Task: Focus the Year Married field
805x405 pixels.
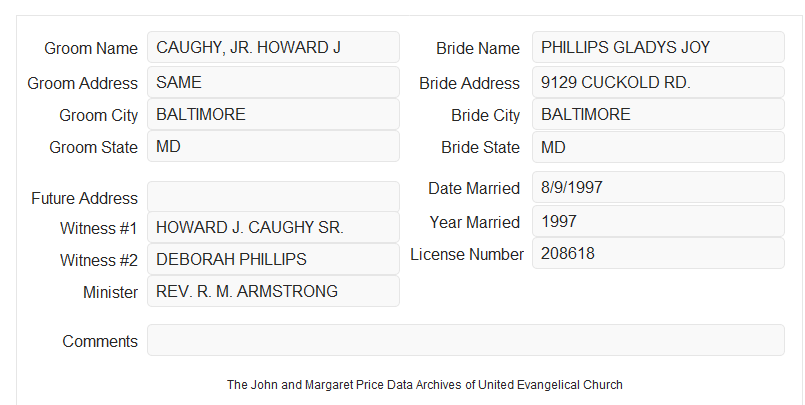Action: 658,221
